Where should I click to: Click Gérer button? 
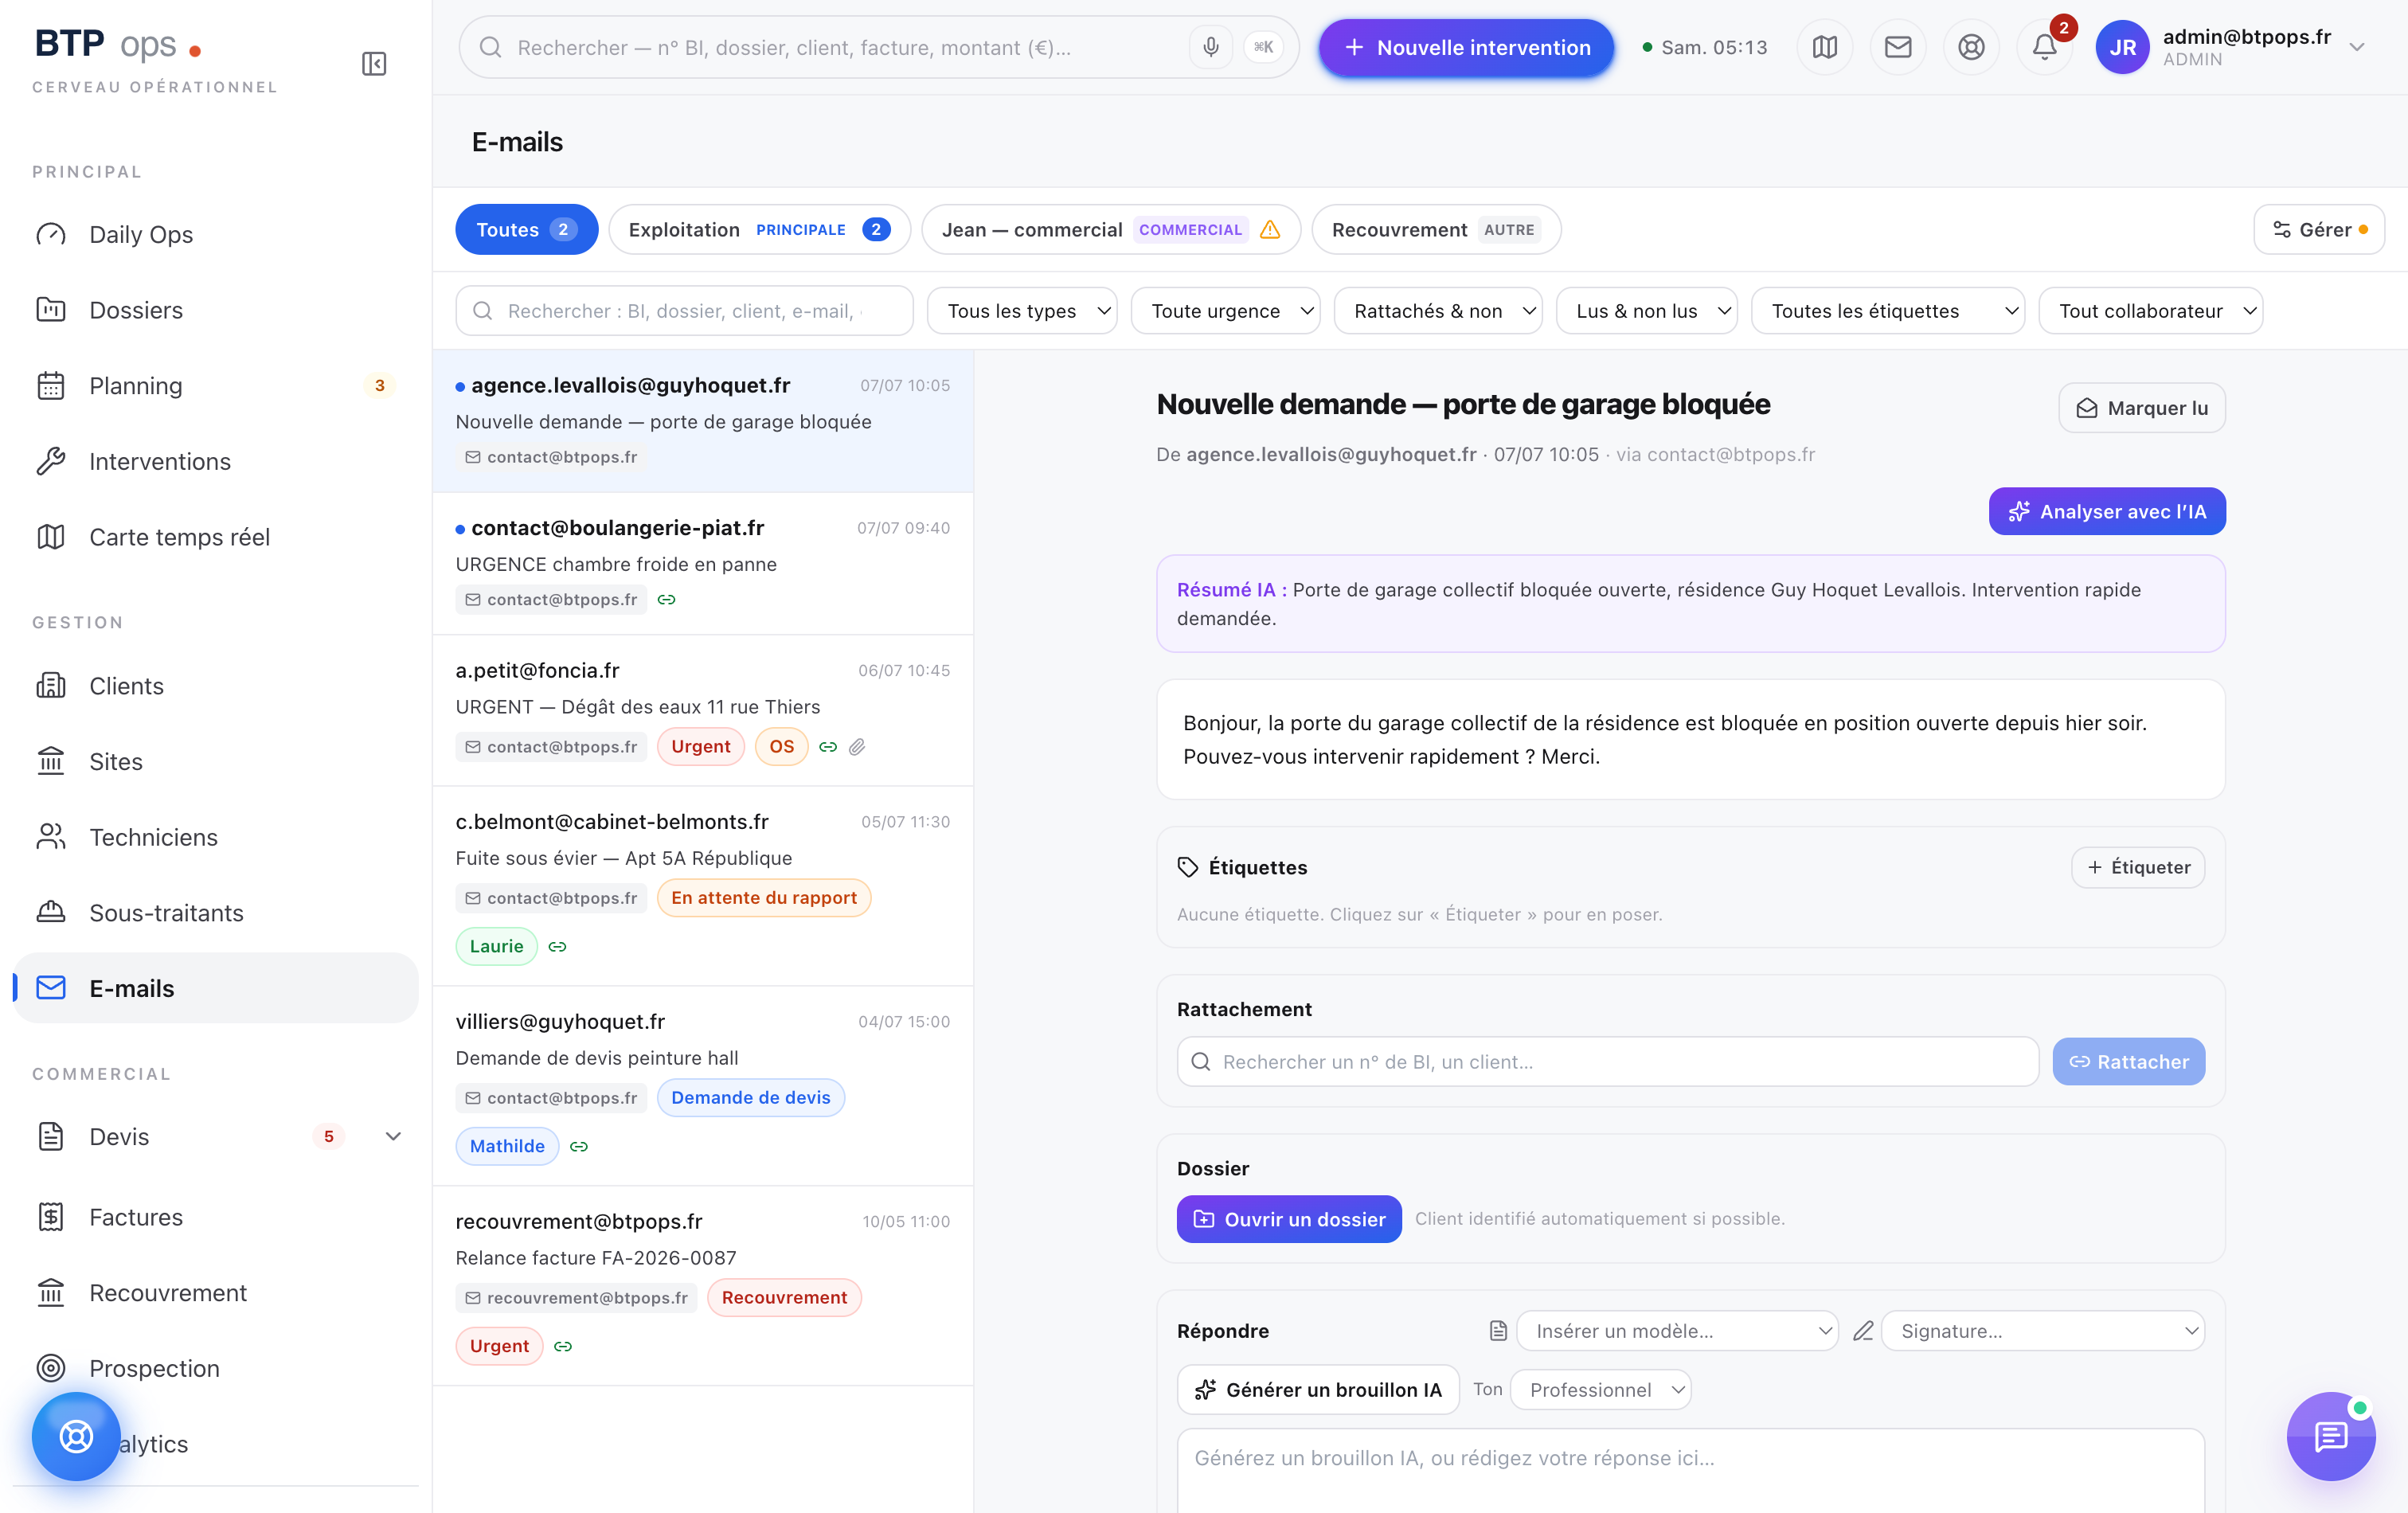point(2319,230)
